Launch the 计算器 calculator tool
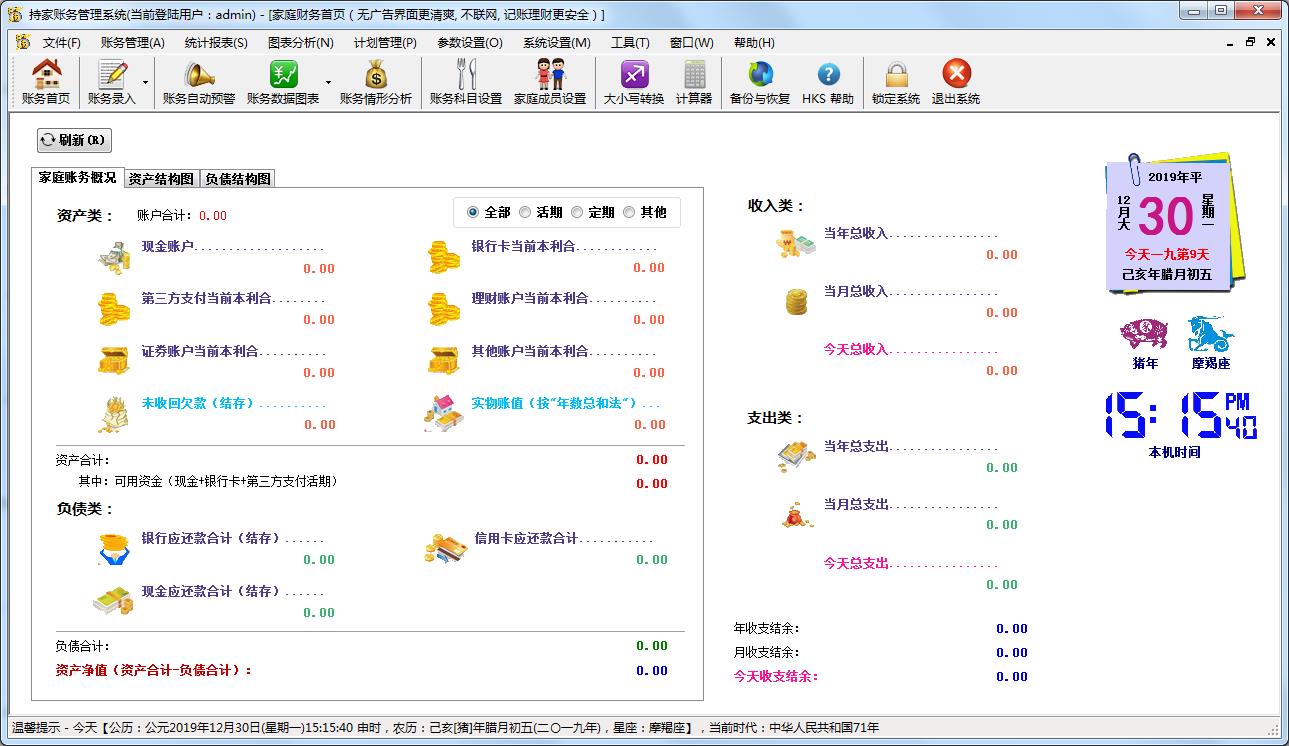Image resolution: width=1289 pixels, height=746 pixels. [693, 80]
